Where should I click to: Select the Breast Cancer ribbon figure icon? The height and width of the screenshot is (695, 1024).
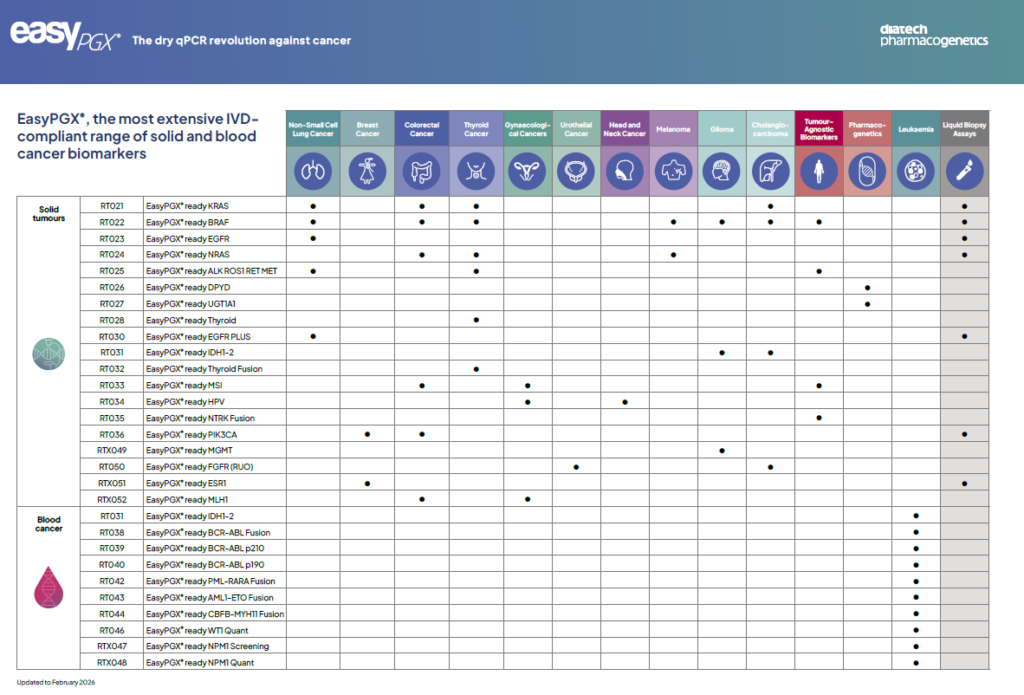click(367, 172)
